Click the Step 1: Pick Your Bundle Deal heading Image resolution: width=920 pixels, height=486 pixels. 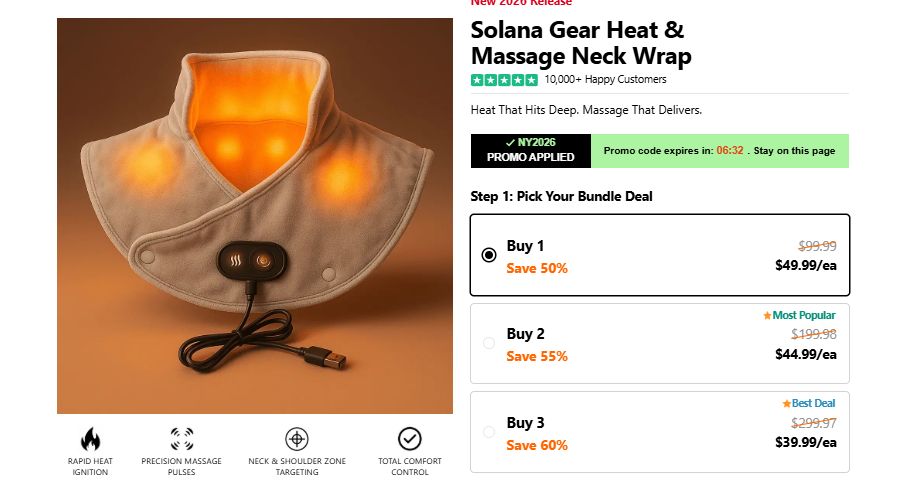[561, 196]
